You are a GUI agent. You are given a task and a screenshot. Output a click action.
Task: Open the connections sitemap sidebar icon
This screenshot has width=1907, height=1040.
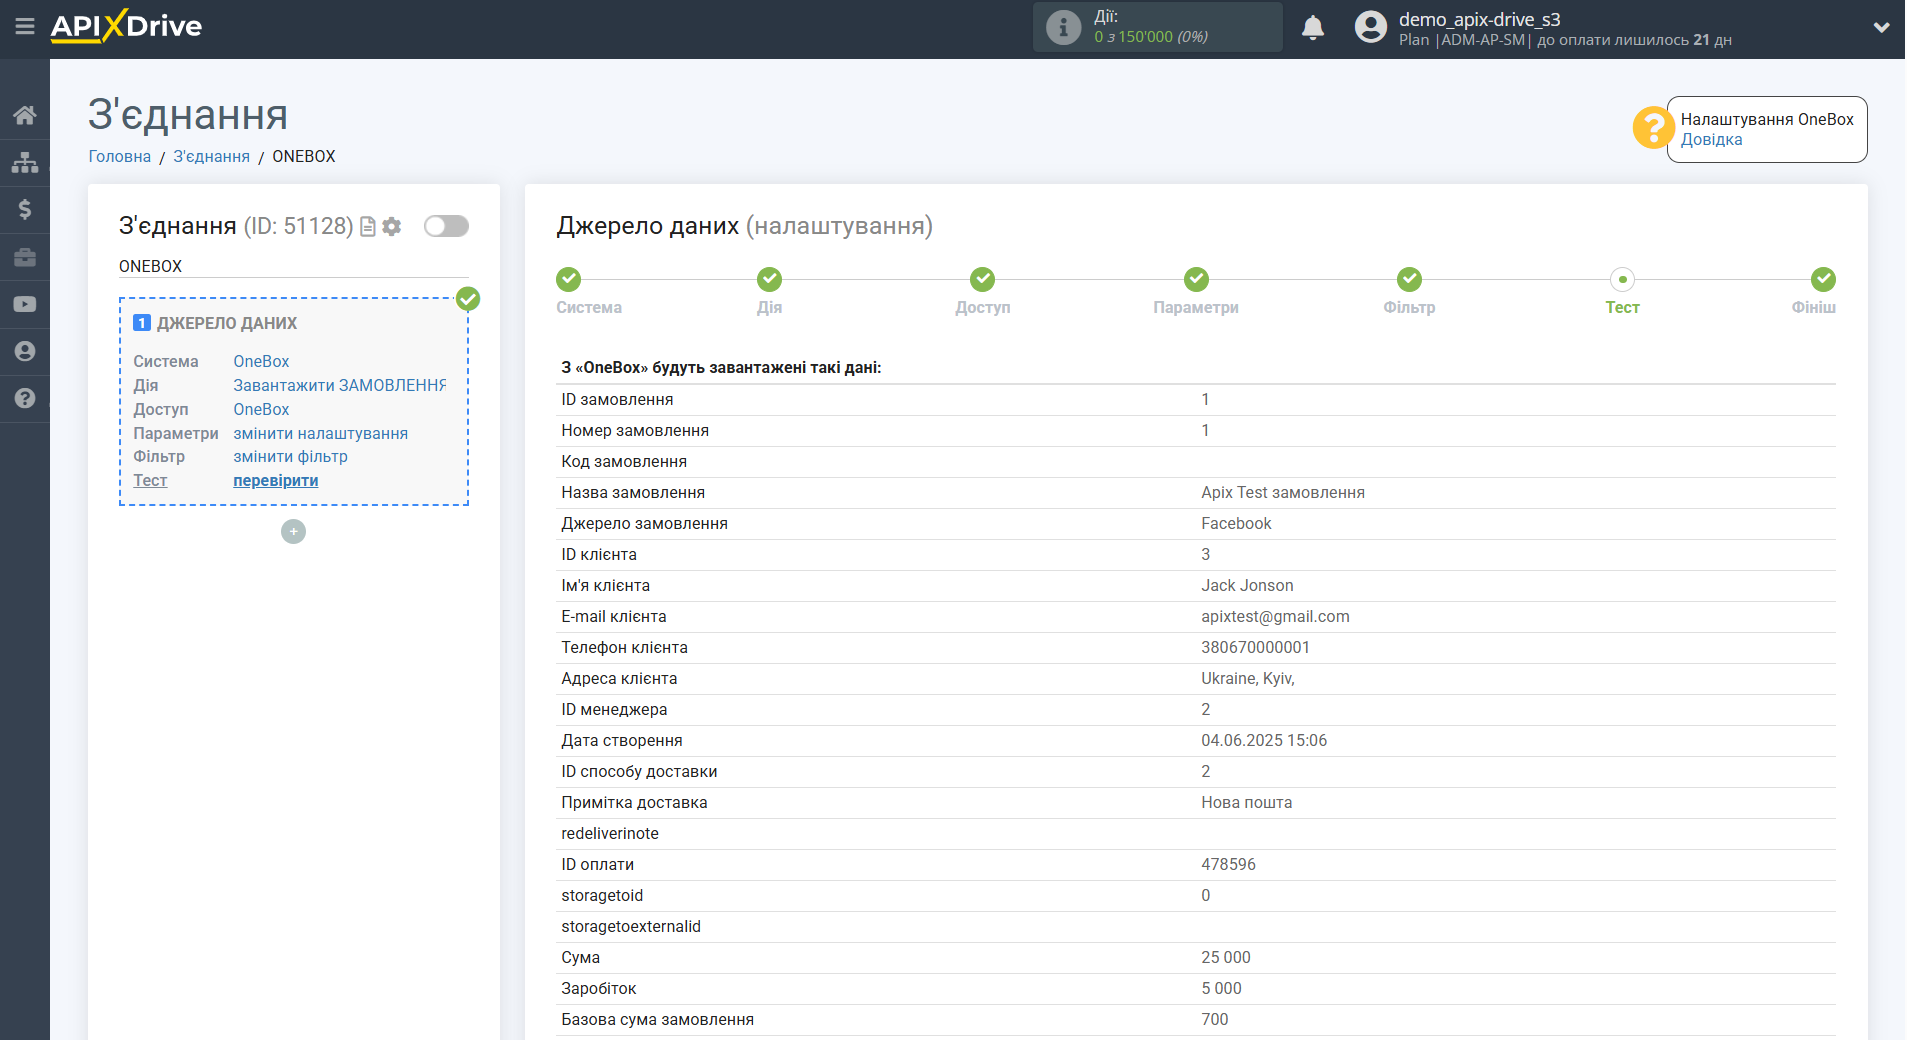25,162
